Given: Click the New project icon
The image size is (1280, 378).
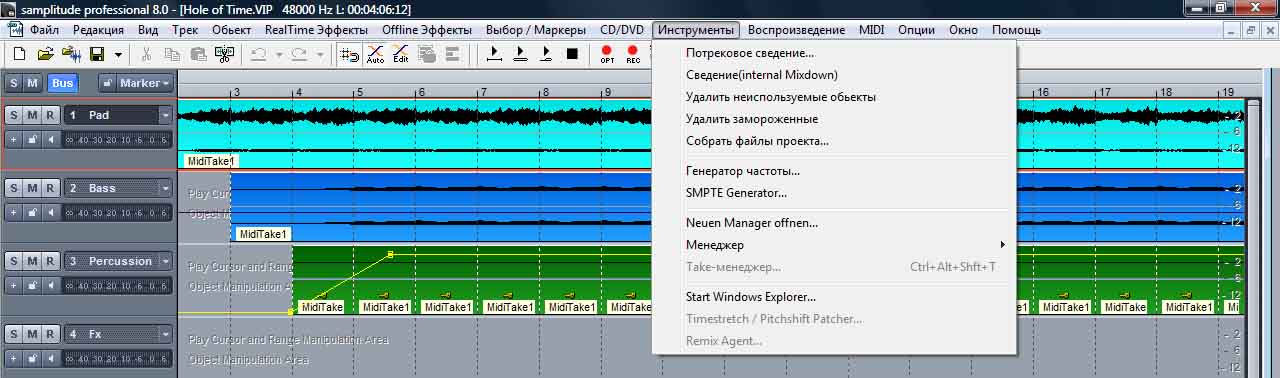Looking at the screenshot, I should tap(19, 54).
